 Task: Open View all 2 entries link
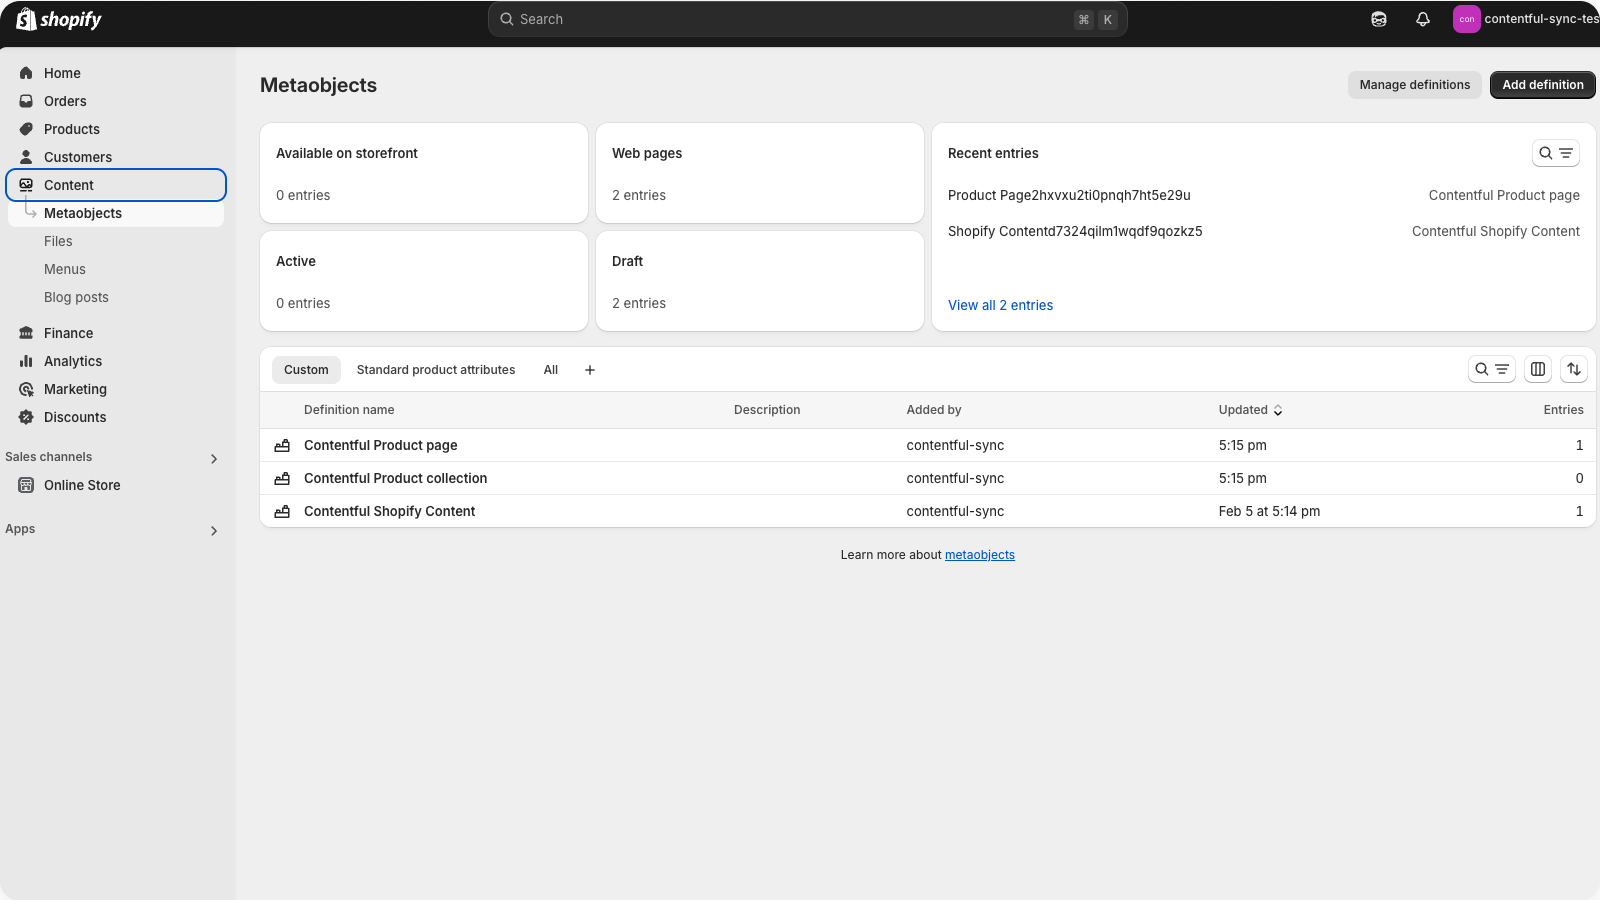coord(1000,305)
